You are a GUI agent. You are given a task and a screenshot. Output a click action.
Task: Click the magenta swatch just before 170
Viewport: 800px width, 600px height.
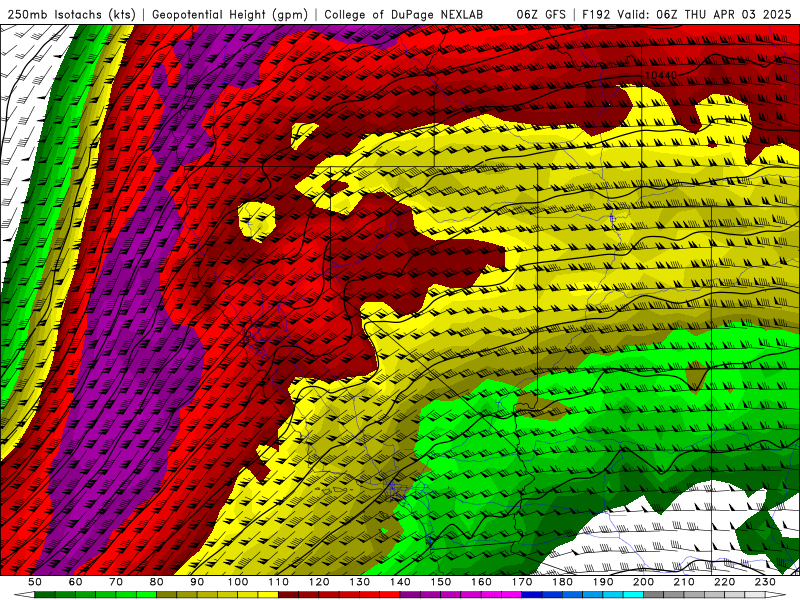(512, 595)
